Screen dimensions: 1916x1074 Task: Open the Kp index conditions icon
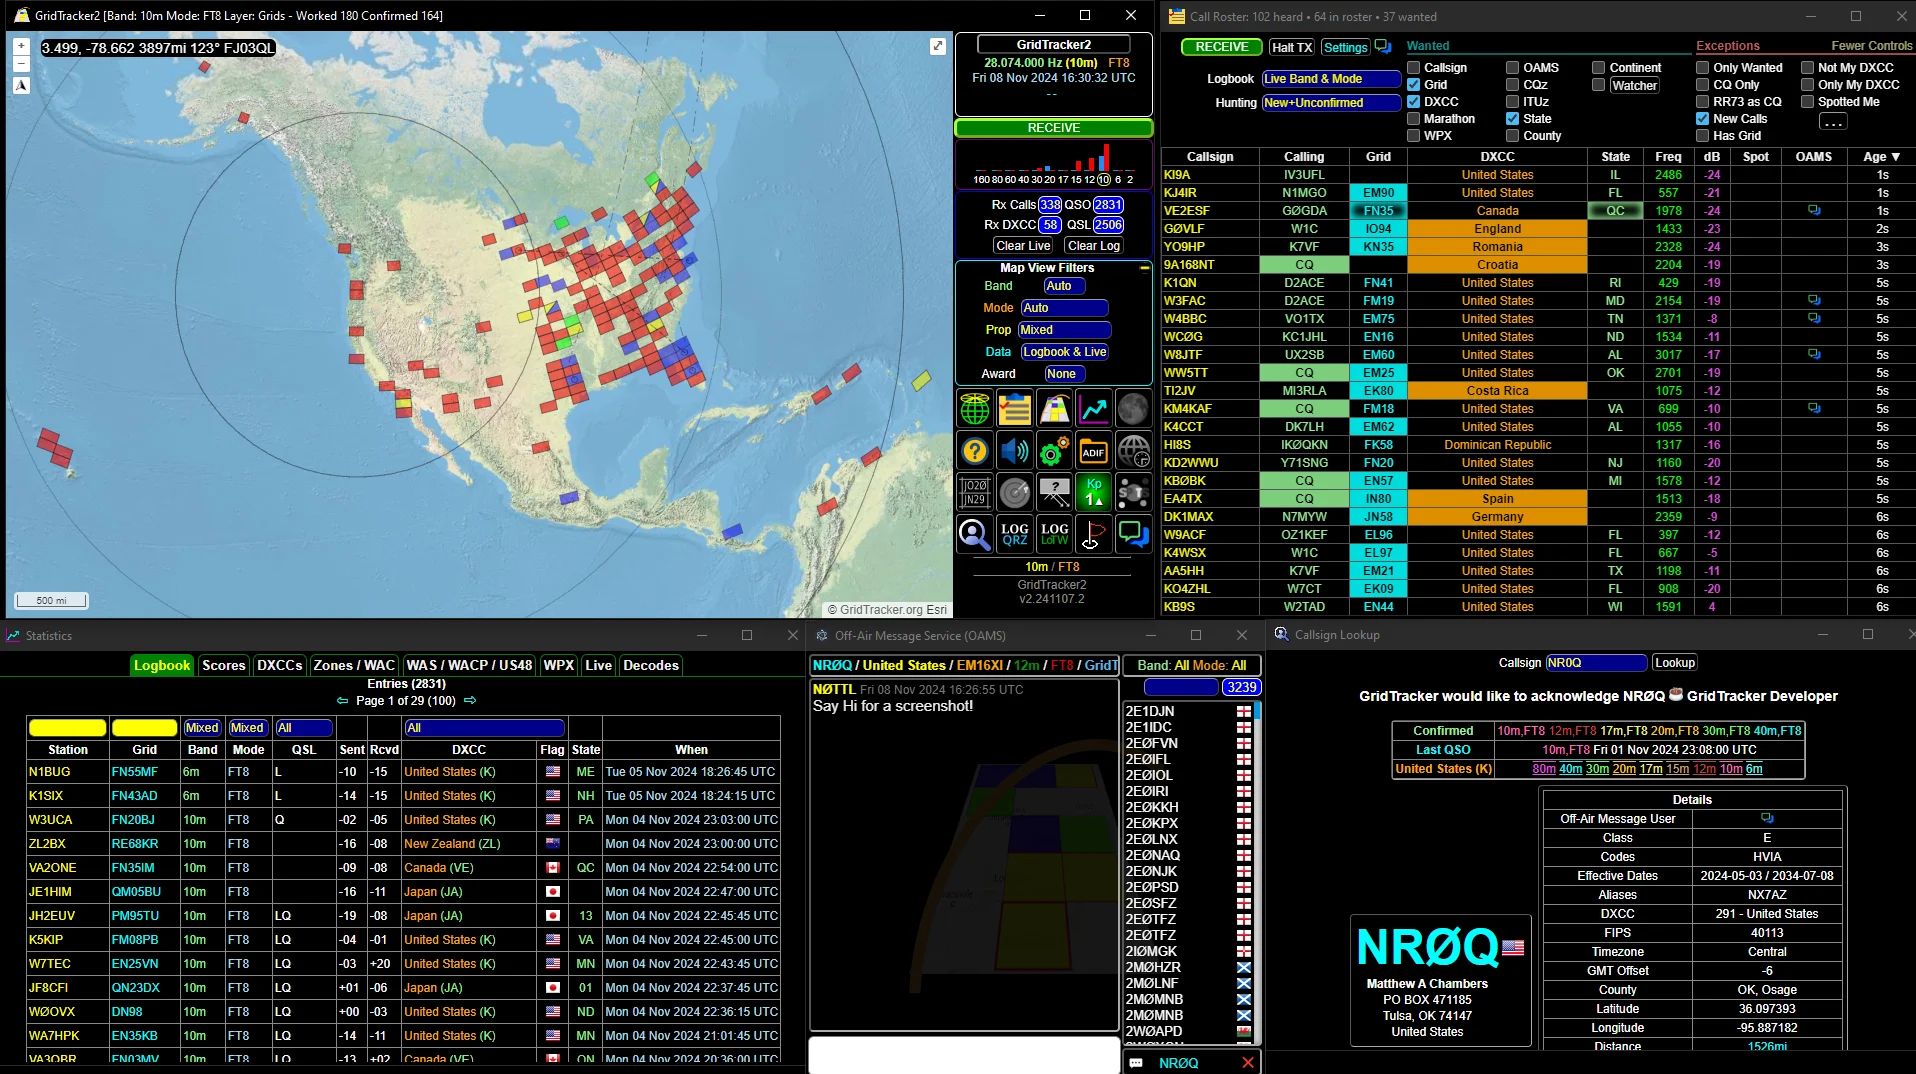1093,492
